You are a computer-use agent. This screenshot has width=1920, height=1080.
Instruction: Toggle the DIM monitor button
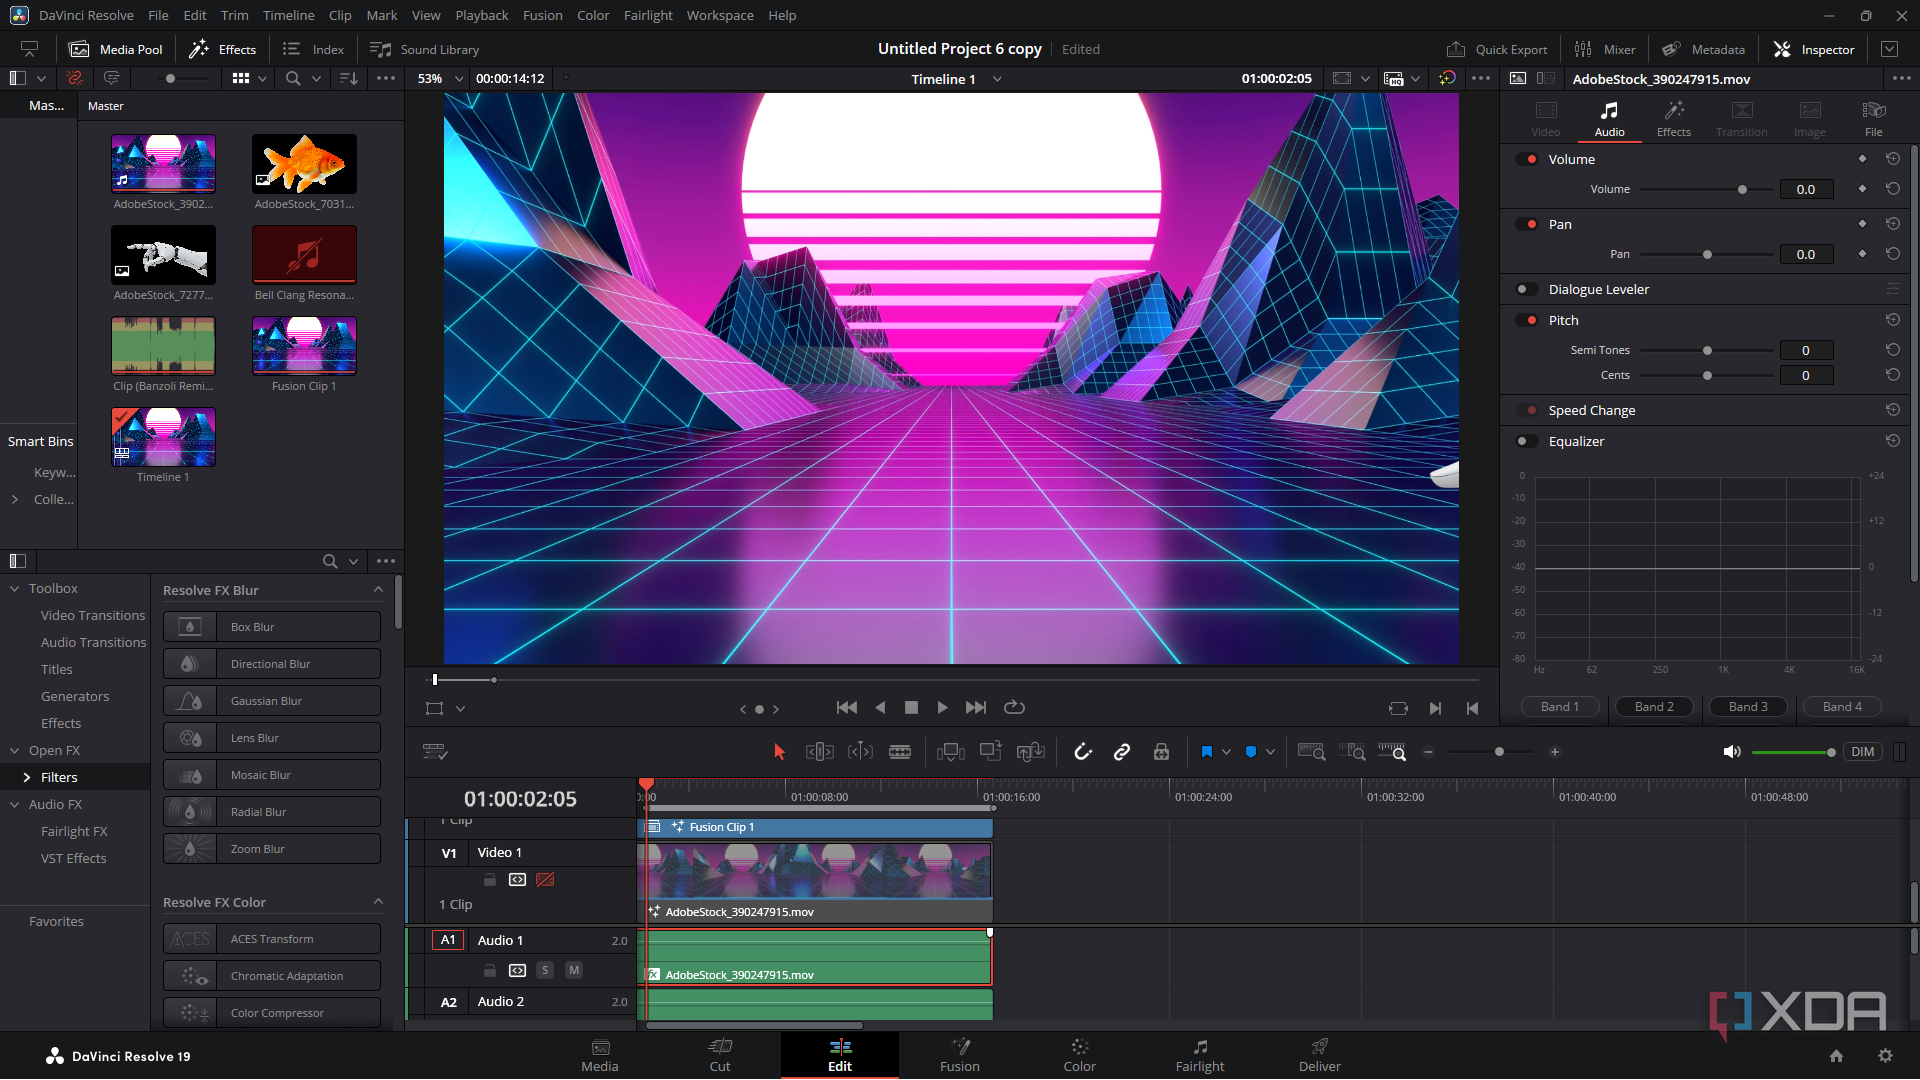[1862, 752]
